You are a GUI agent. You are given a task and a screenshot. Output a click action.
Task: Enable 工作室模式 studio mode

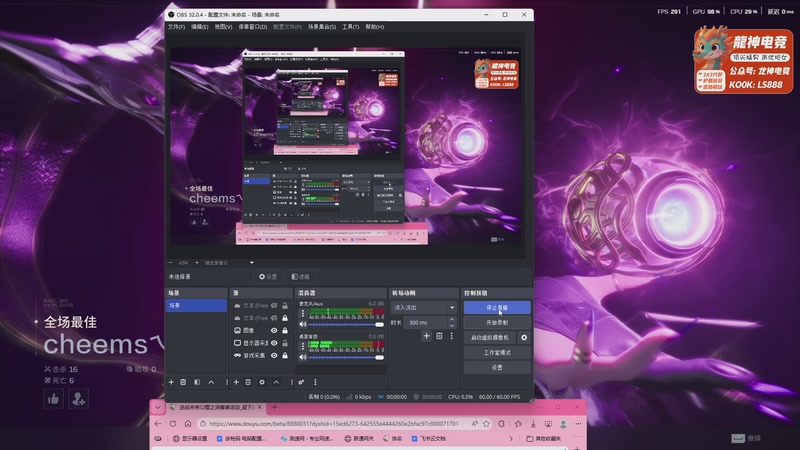pos(497,353)
